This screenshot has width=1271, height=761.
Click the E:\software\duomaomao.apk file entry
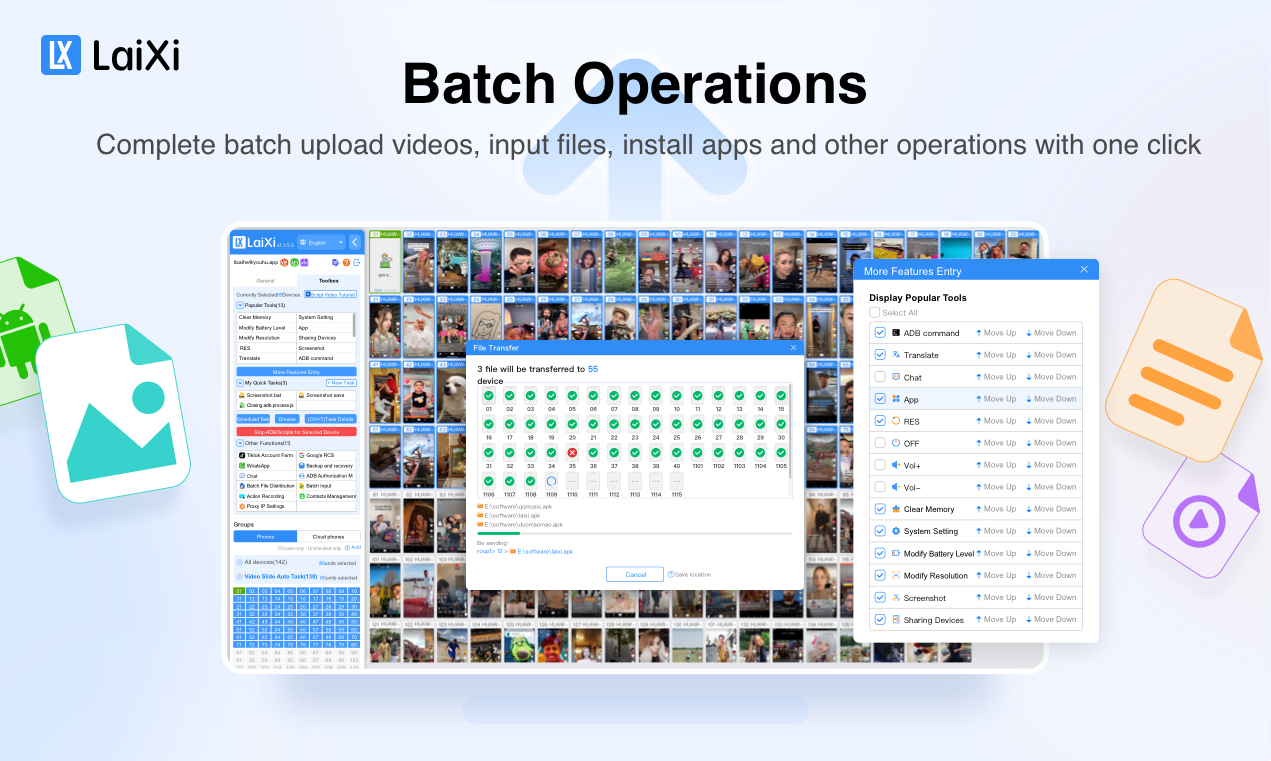click(520, 524)
